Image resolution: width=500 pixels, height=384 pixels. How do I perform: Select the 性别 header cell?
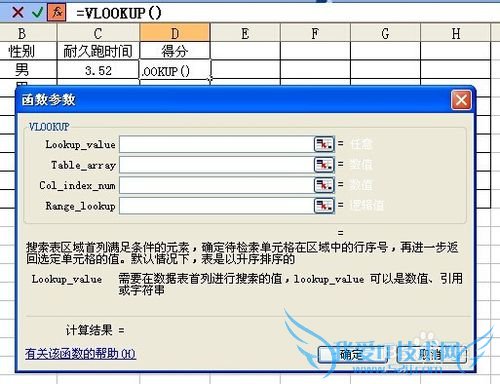tap(28, 51)
